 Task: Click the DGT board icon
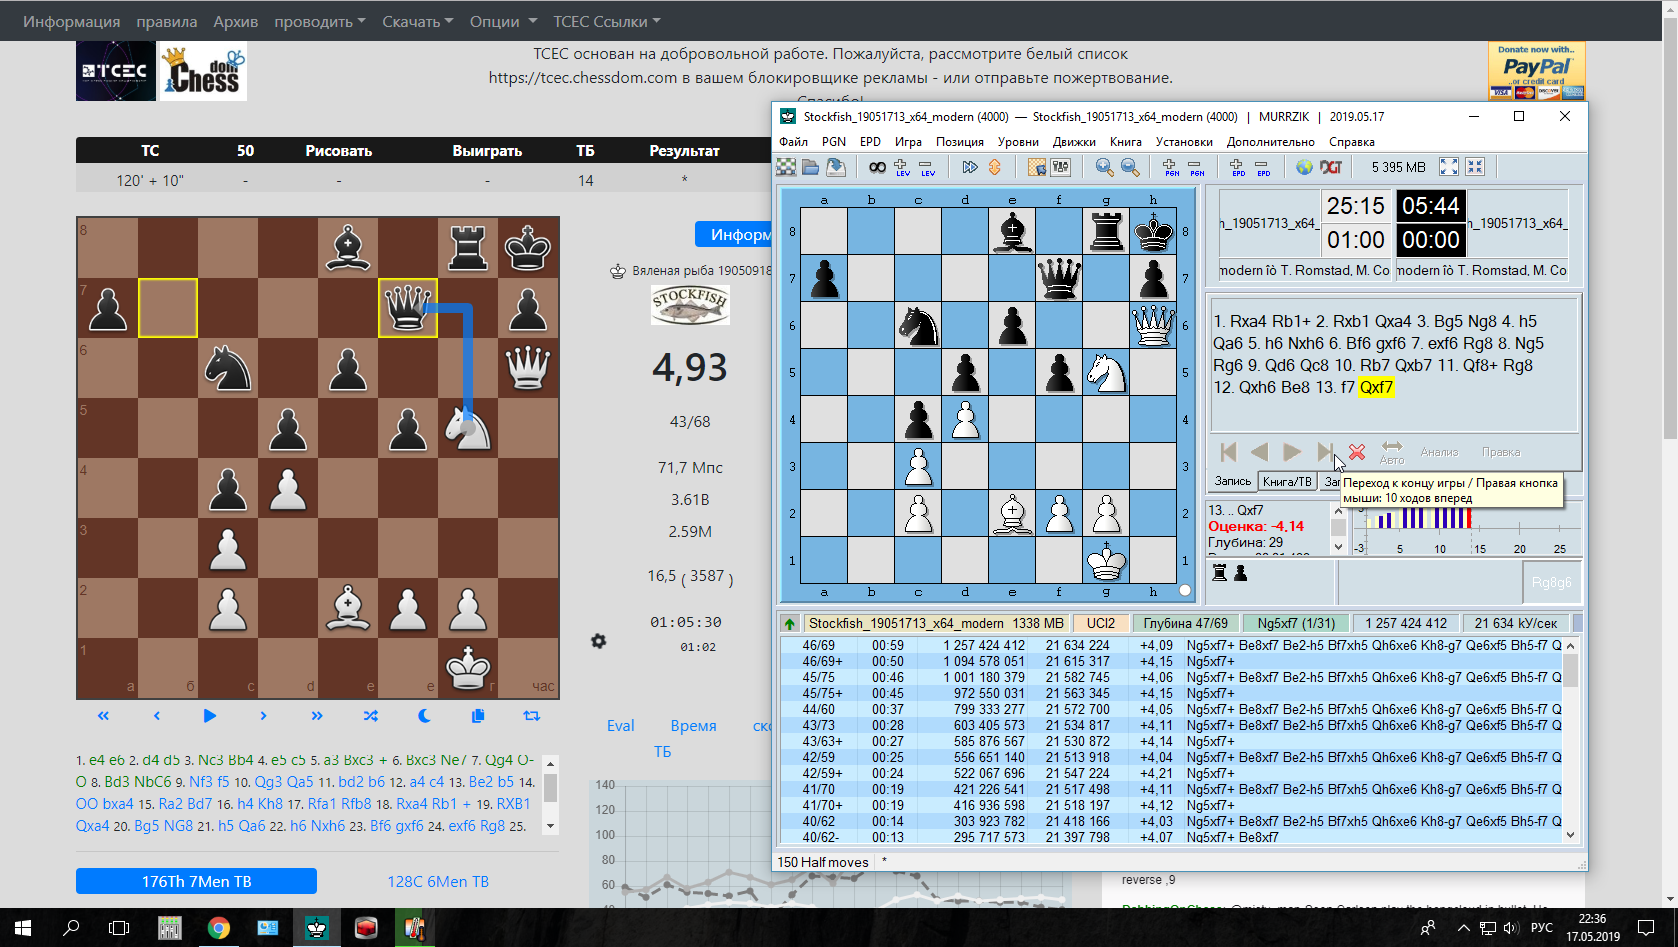(x=1331, y=167)
